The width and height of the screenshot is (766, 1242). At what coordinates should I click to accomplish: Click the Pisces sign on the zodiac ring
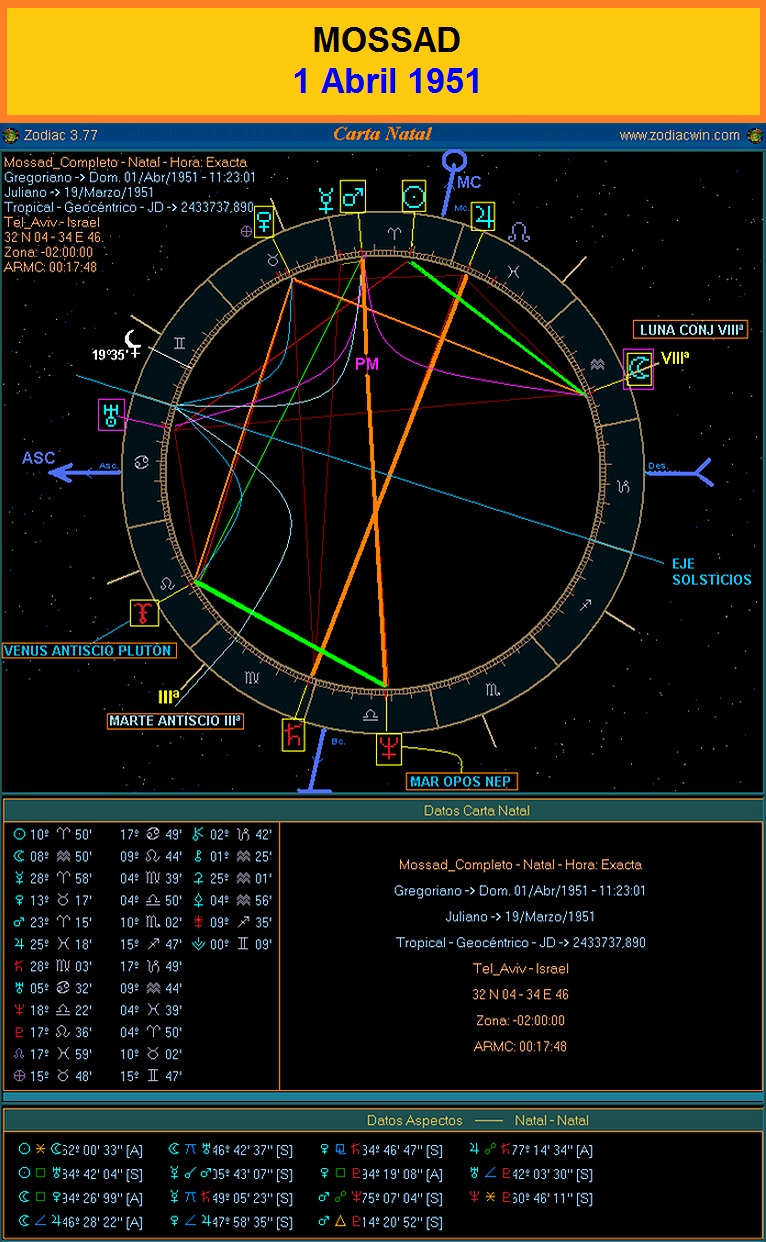point(512,271)
